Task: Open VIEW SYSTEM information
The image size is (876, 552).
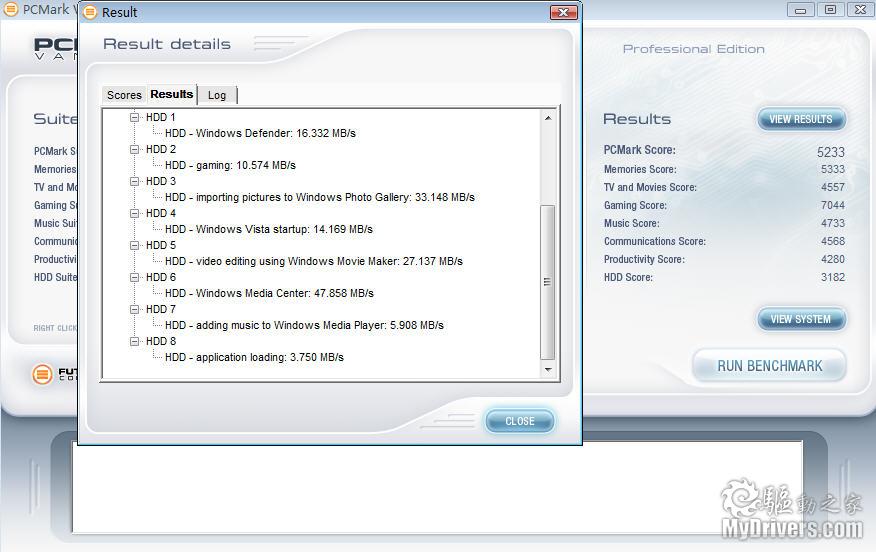Action: tap(801, 320)
